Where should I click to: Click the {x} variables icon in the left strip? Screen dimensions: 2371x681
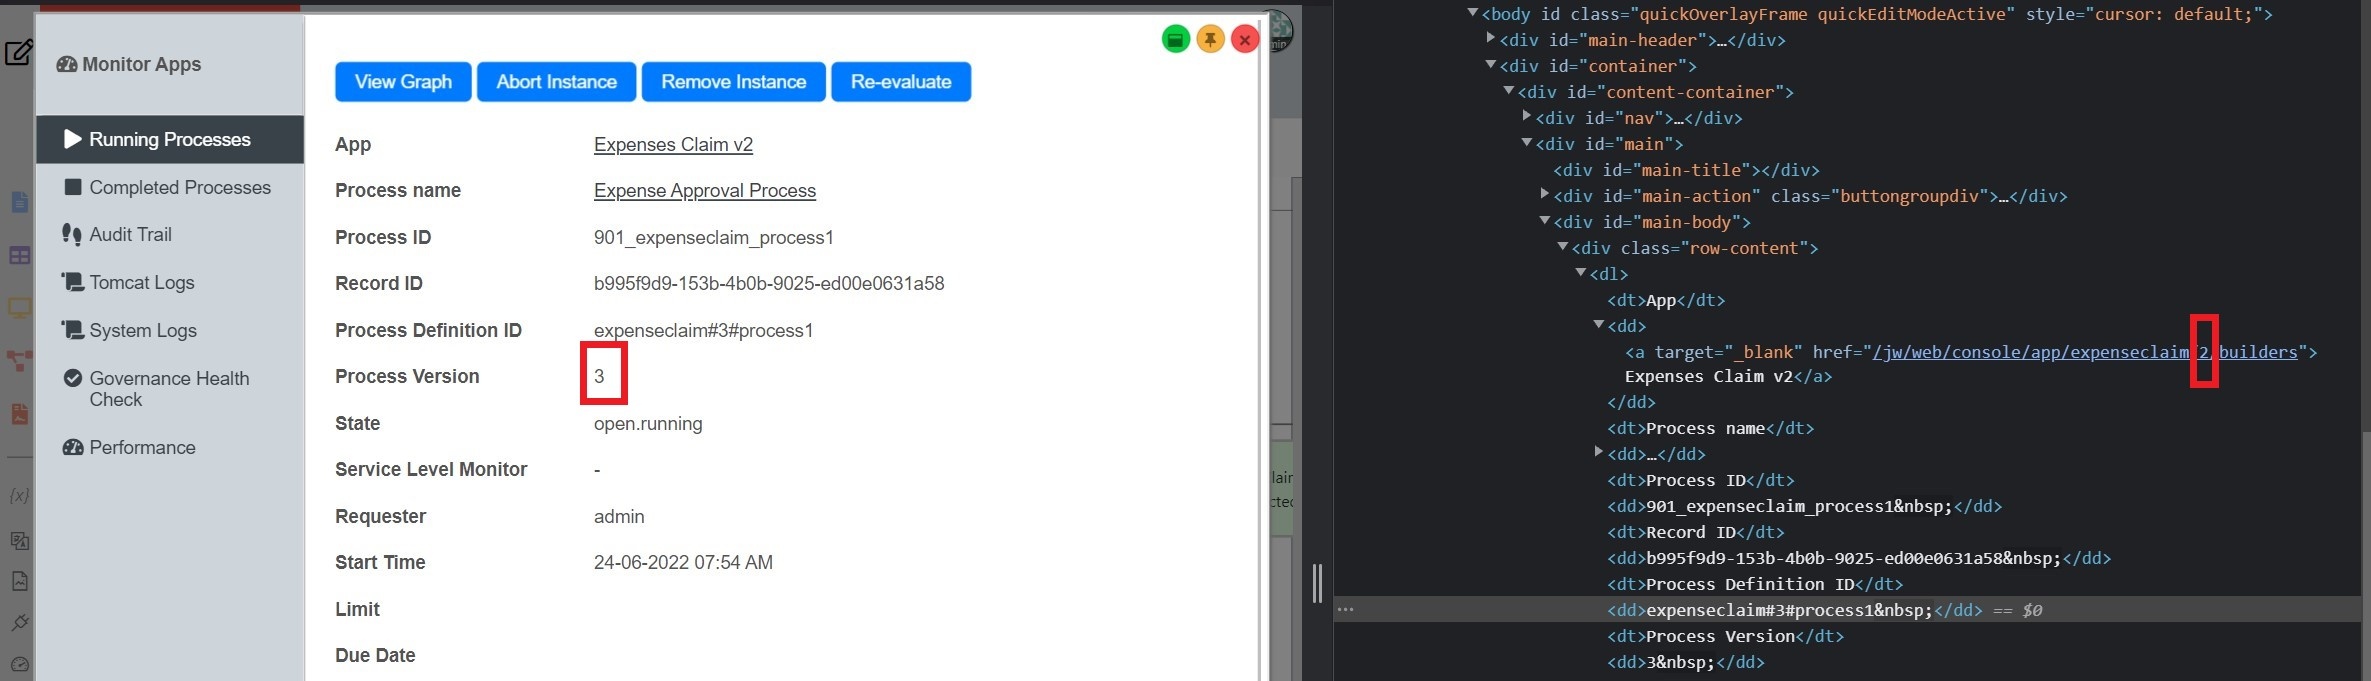(x=19, y=495)
